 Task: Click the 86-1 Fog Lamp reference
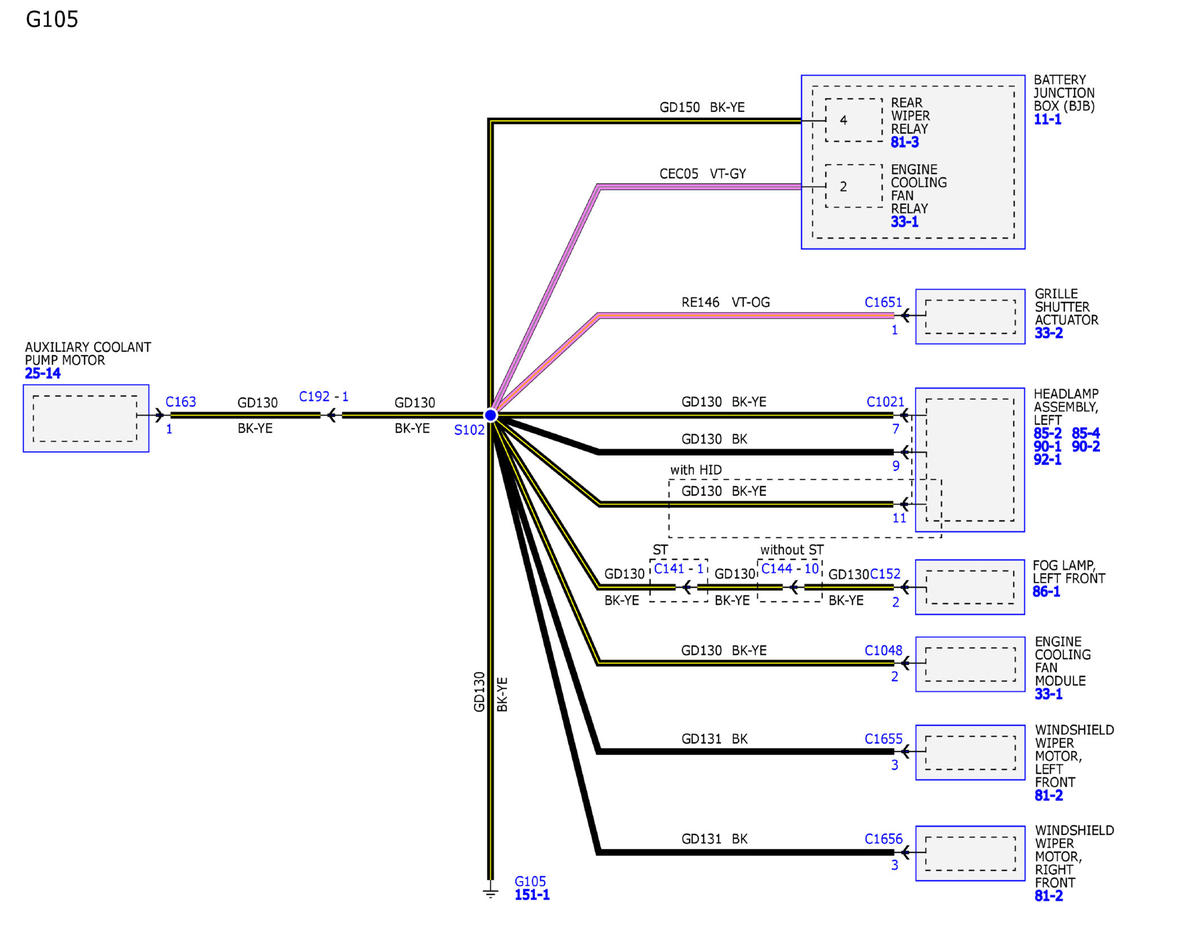(1047, 592)
